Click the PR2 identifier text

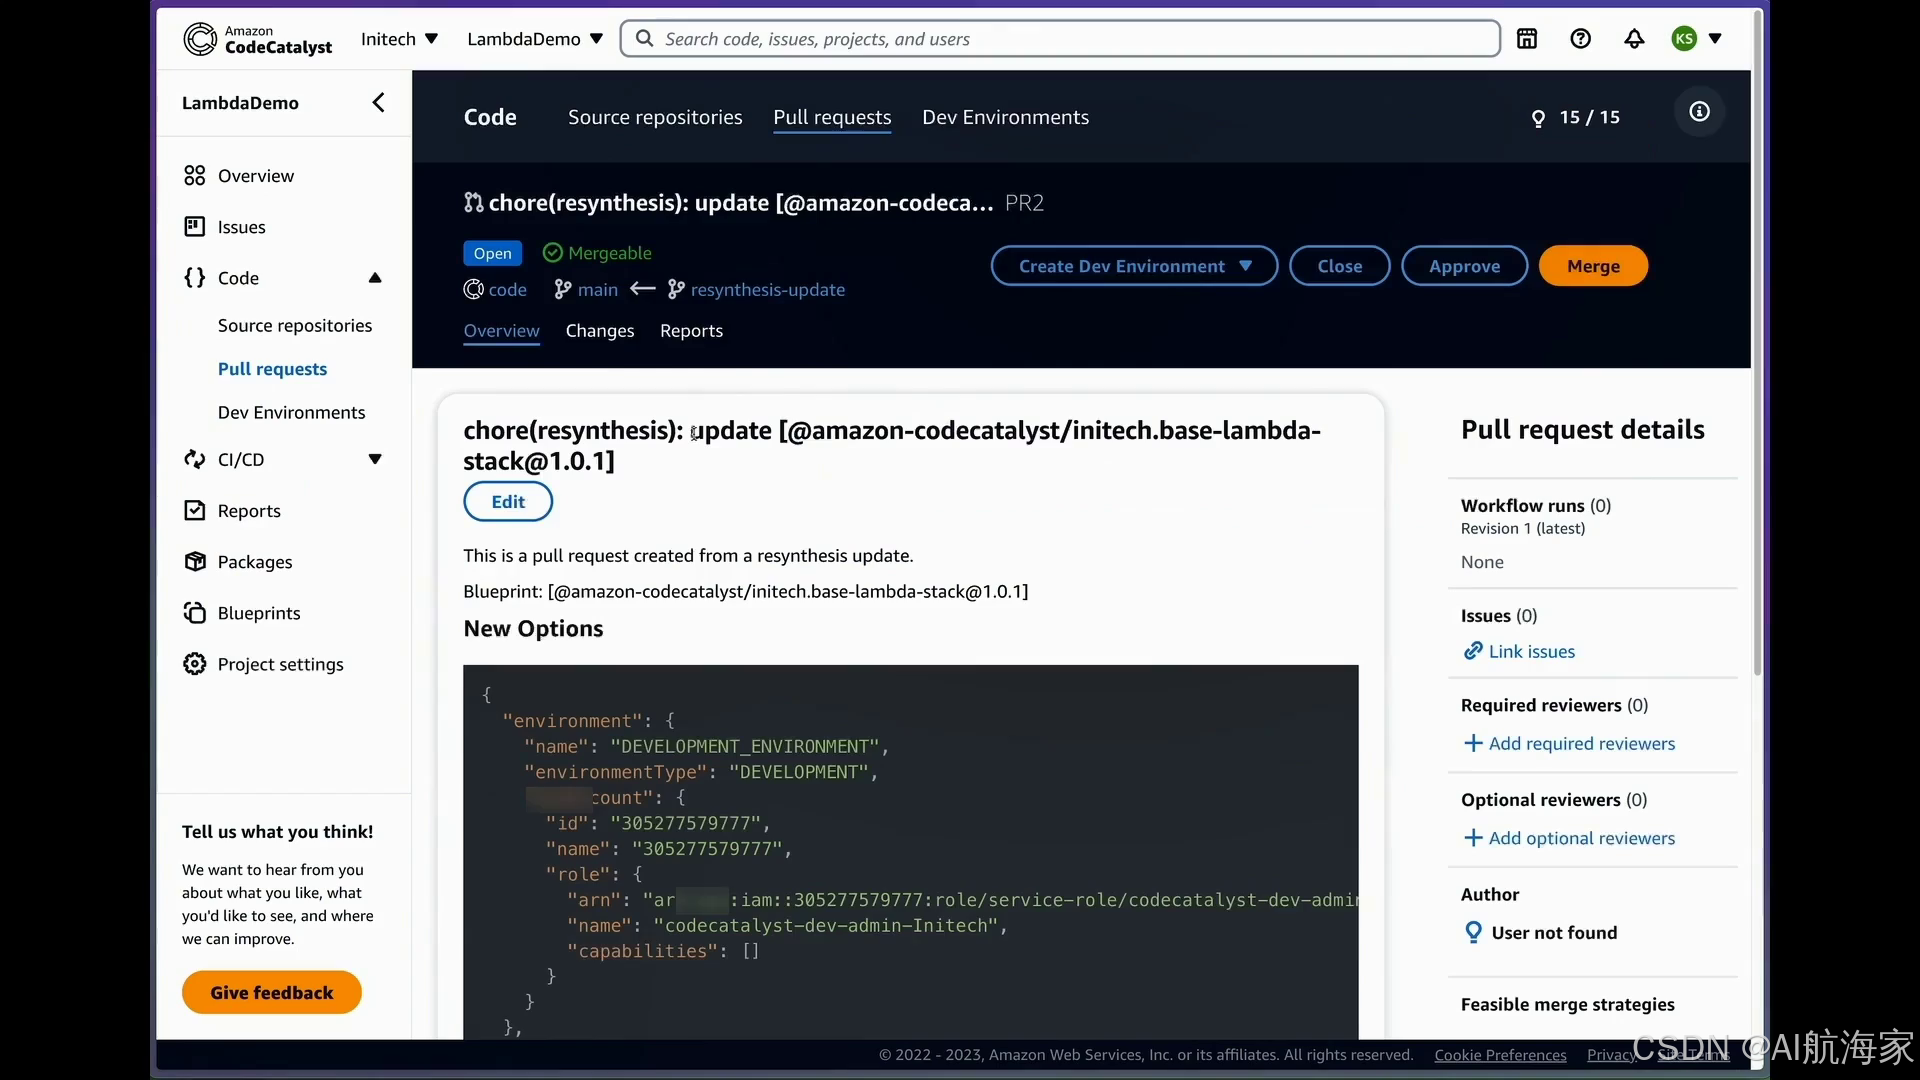tap(1024, 203)
